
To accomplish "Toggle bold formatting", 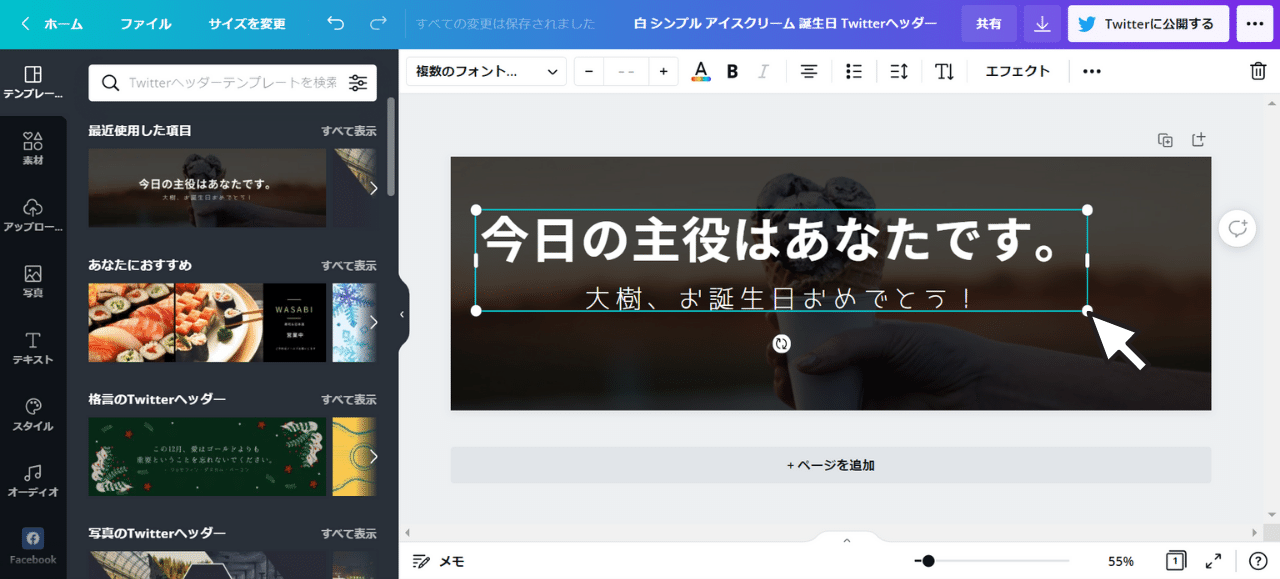I will pos(732,71).
